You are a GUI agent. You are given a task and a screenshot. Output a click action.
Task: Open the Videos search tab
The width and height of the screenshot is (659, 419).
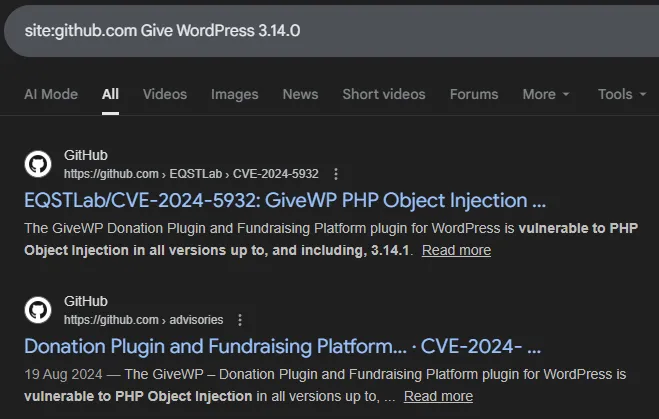pyautogui.click(x=165, y=94)
